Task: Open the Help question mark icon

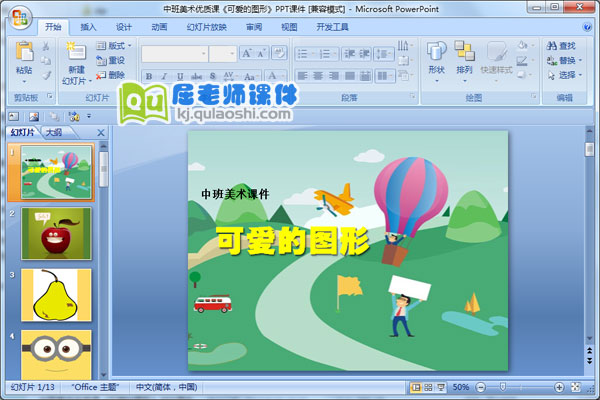Action: point(587,27)
